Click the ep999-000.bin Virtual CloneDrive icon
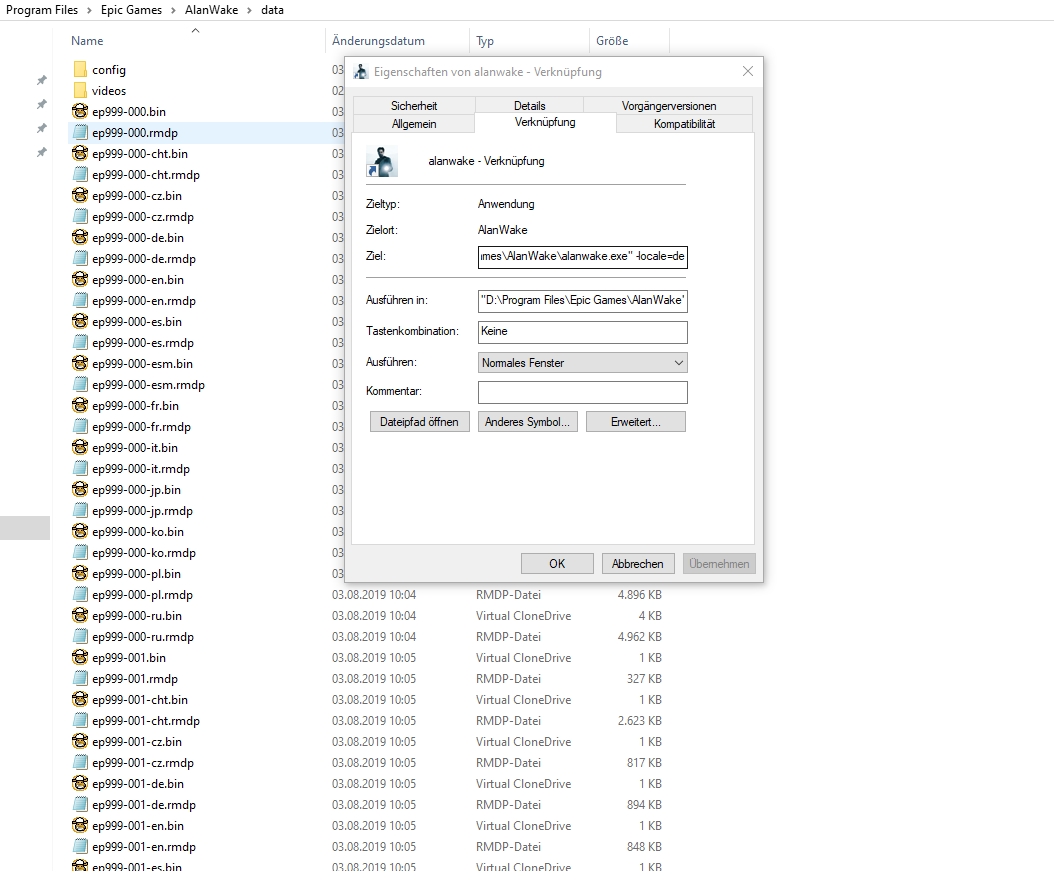Viewport: 1054px width, 884px height. pyautogui.click(x=80, y=111)
